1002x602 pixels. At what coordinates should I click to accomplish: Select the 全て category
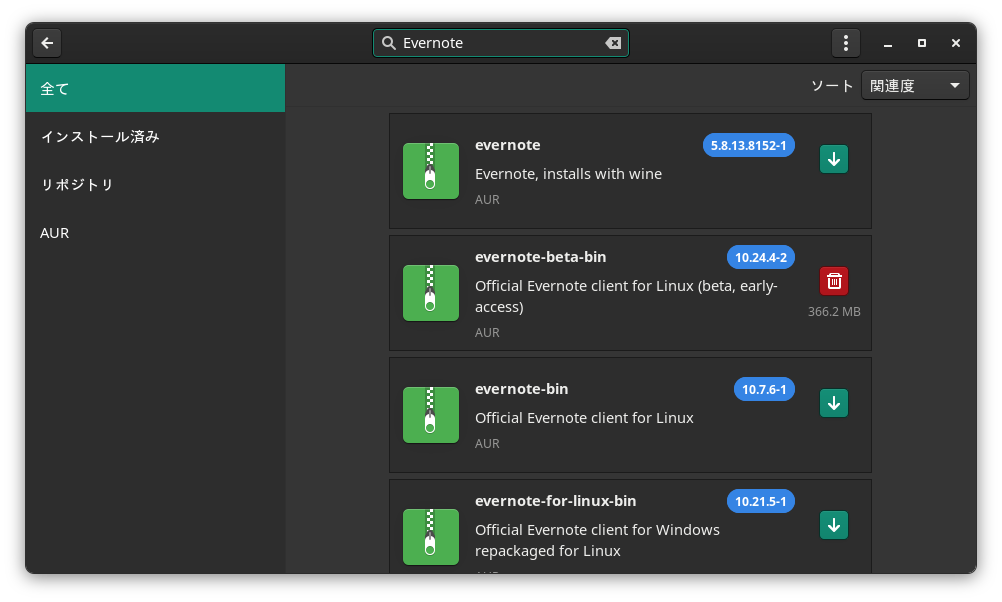[155, 88]
